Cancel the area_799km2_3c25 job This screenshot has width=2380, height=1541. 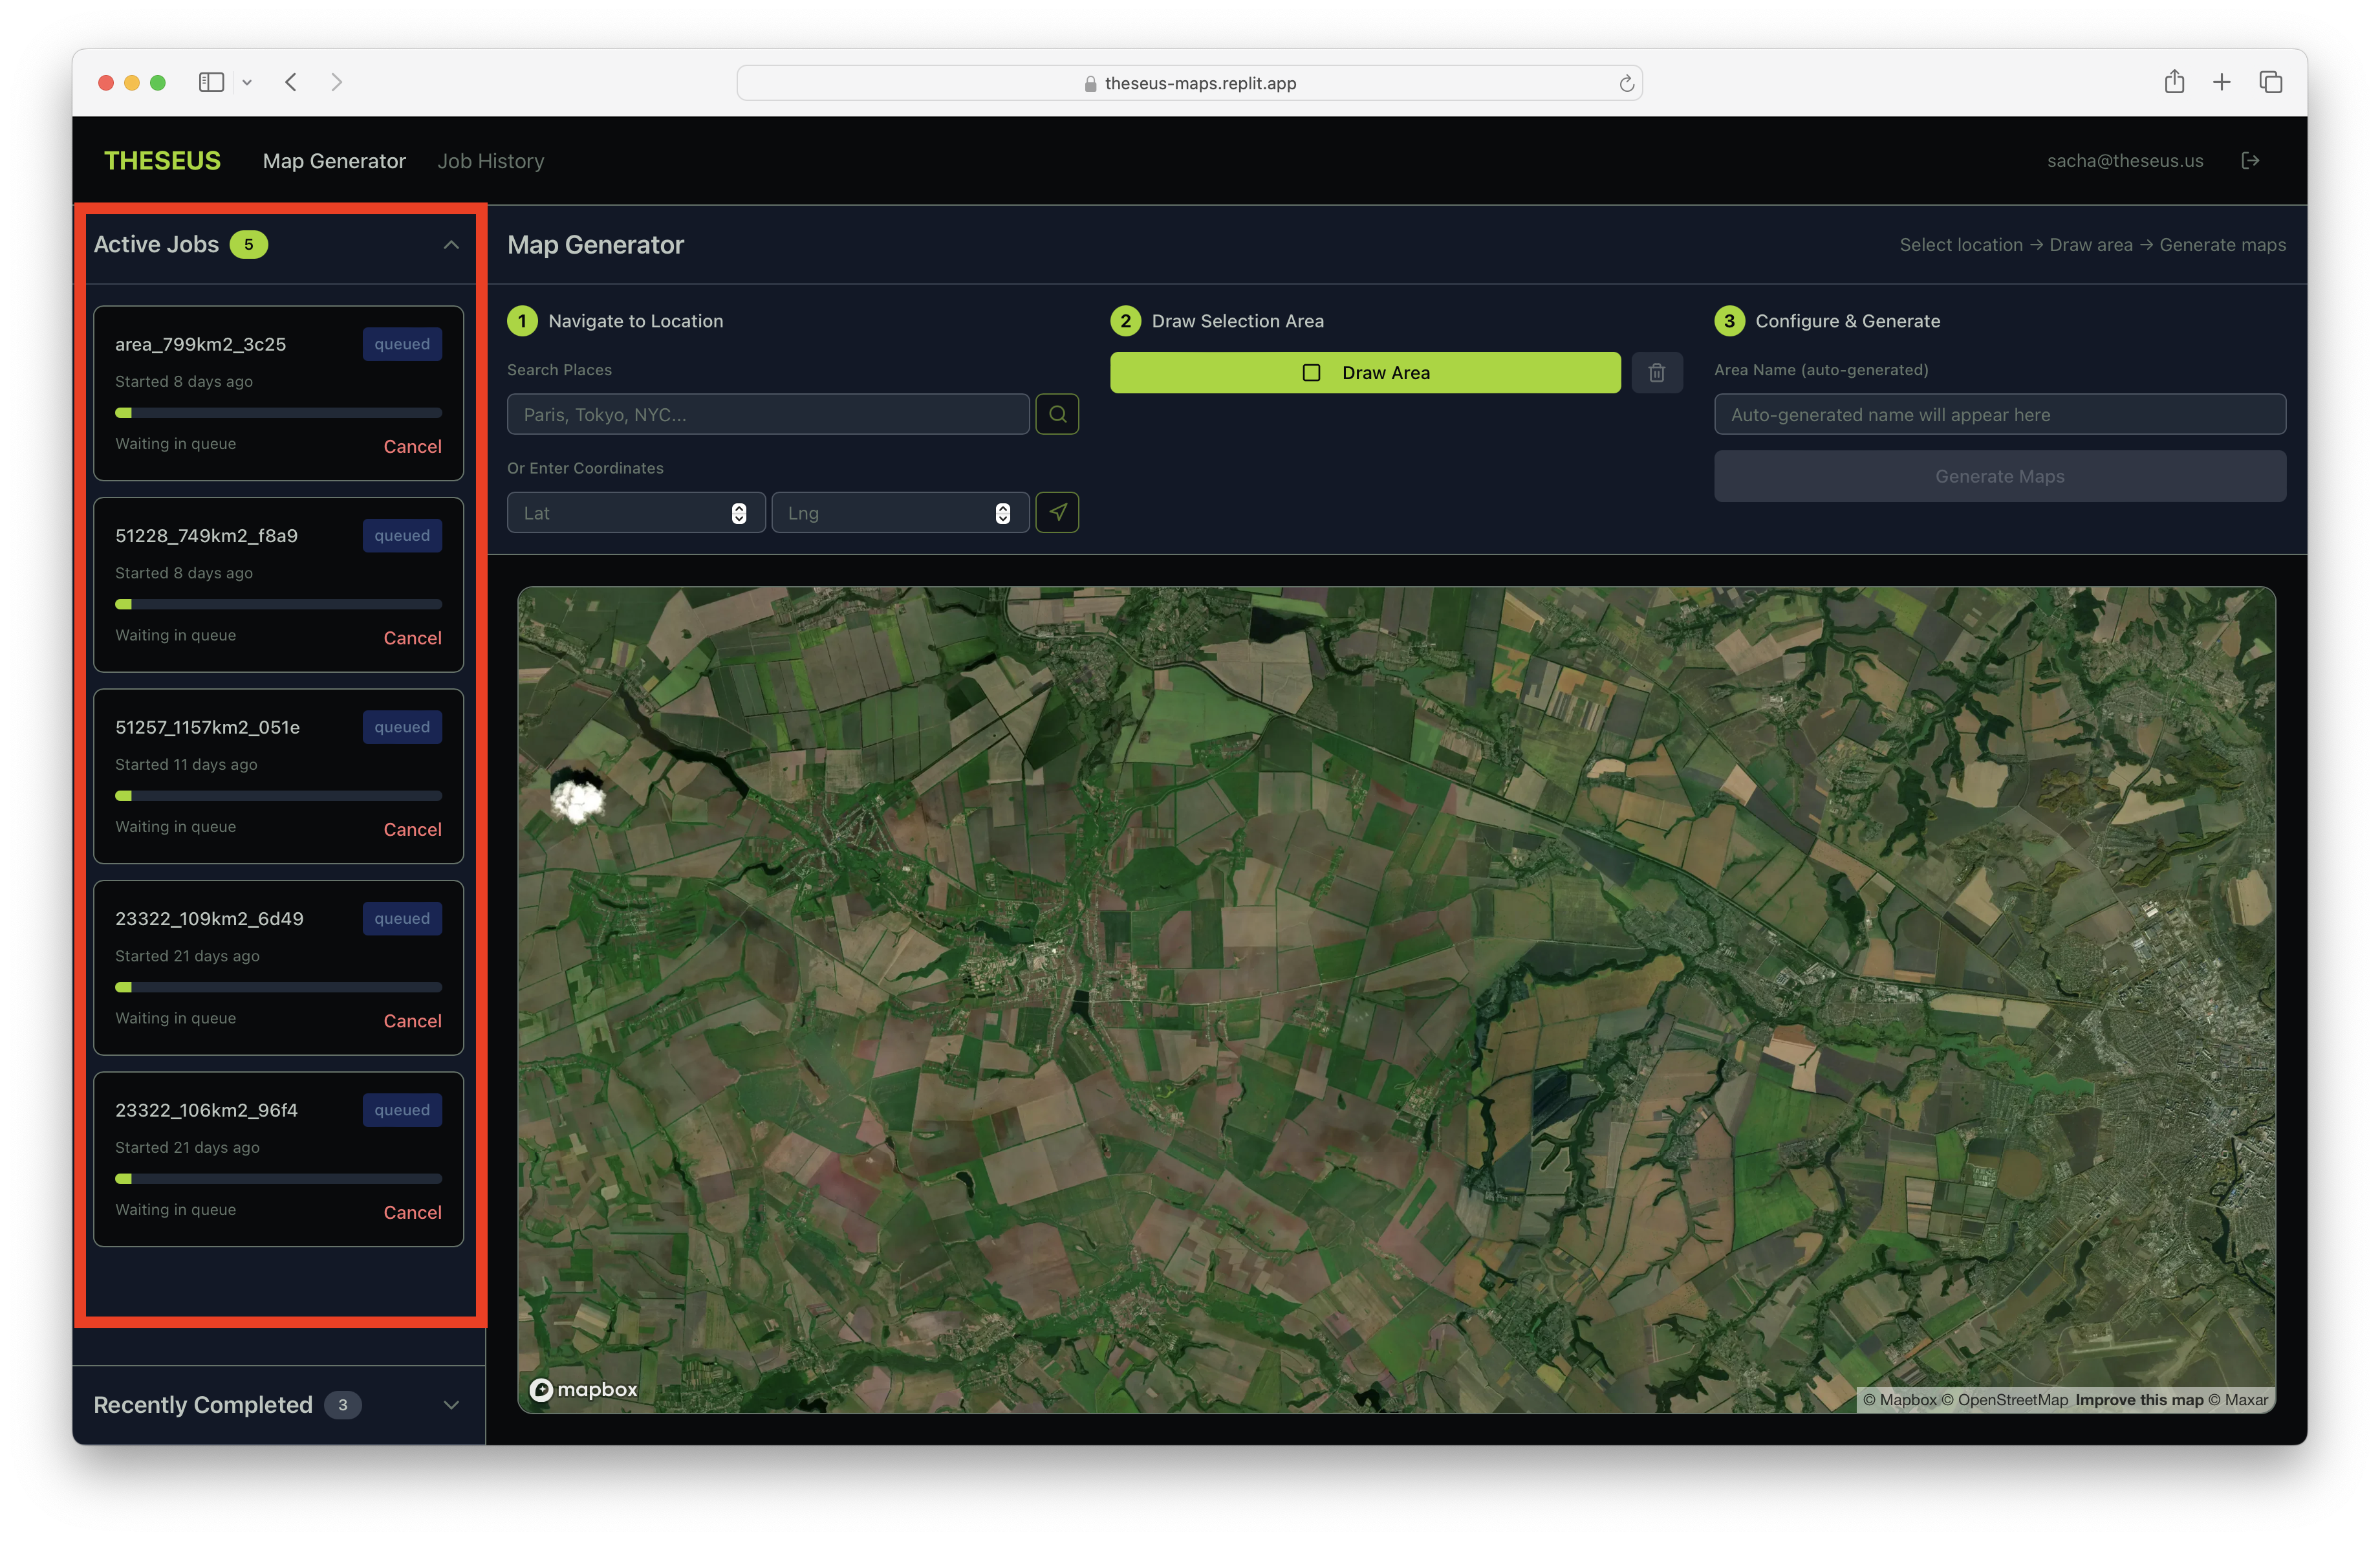(x=412, y=446)
